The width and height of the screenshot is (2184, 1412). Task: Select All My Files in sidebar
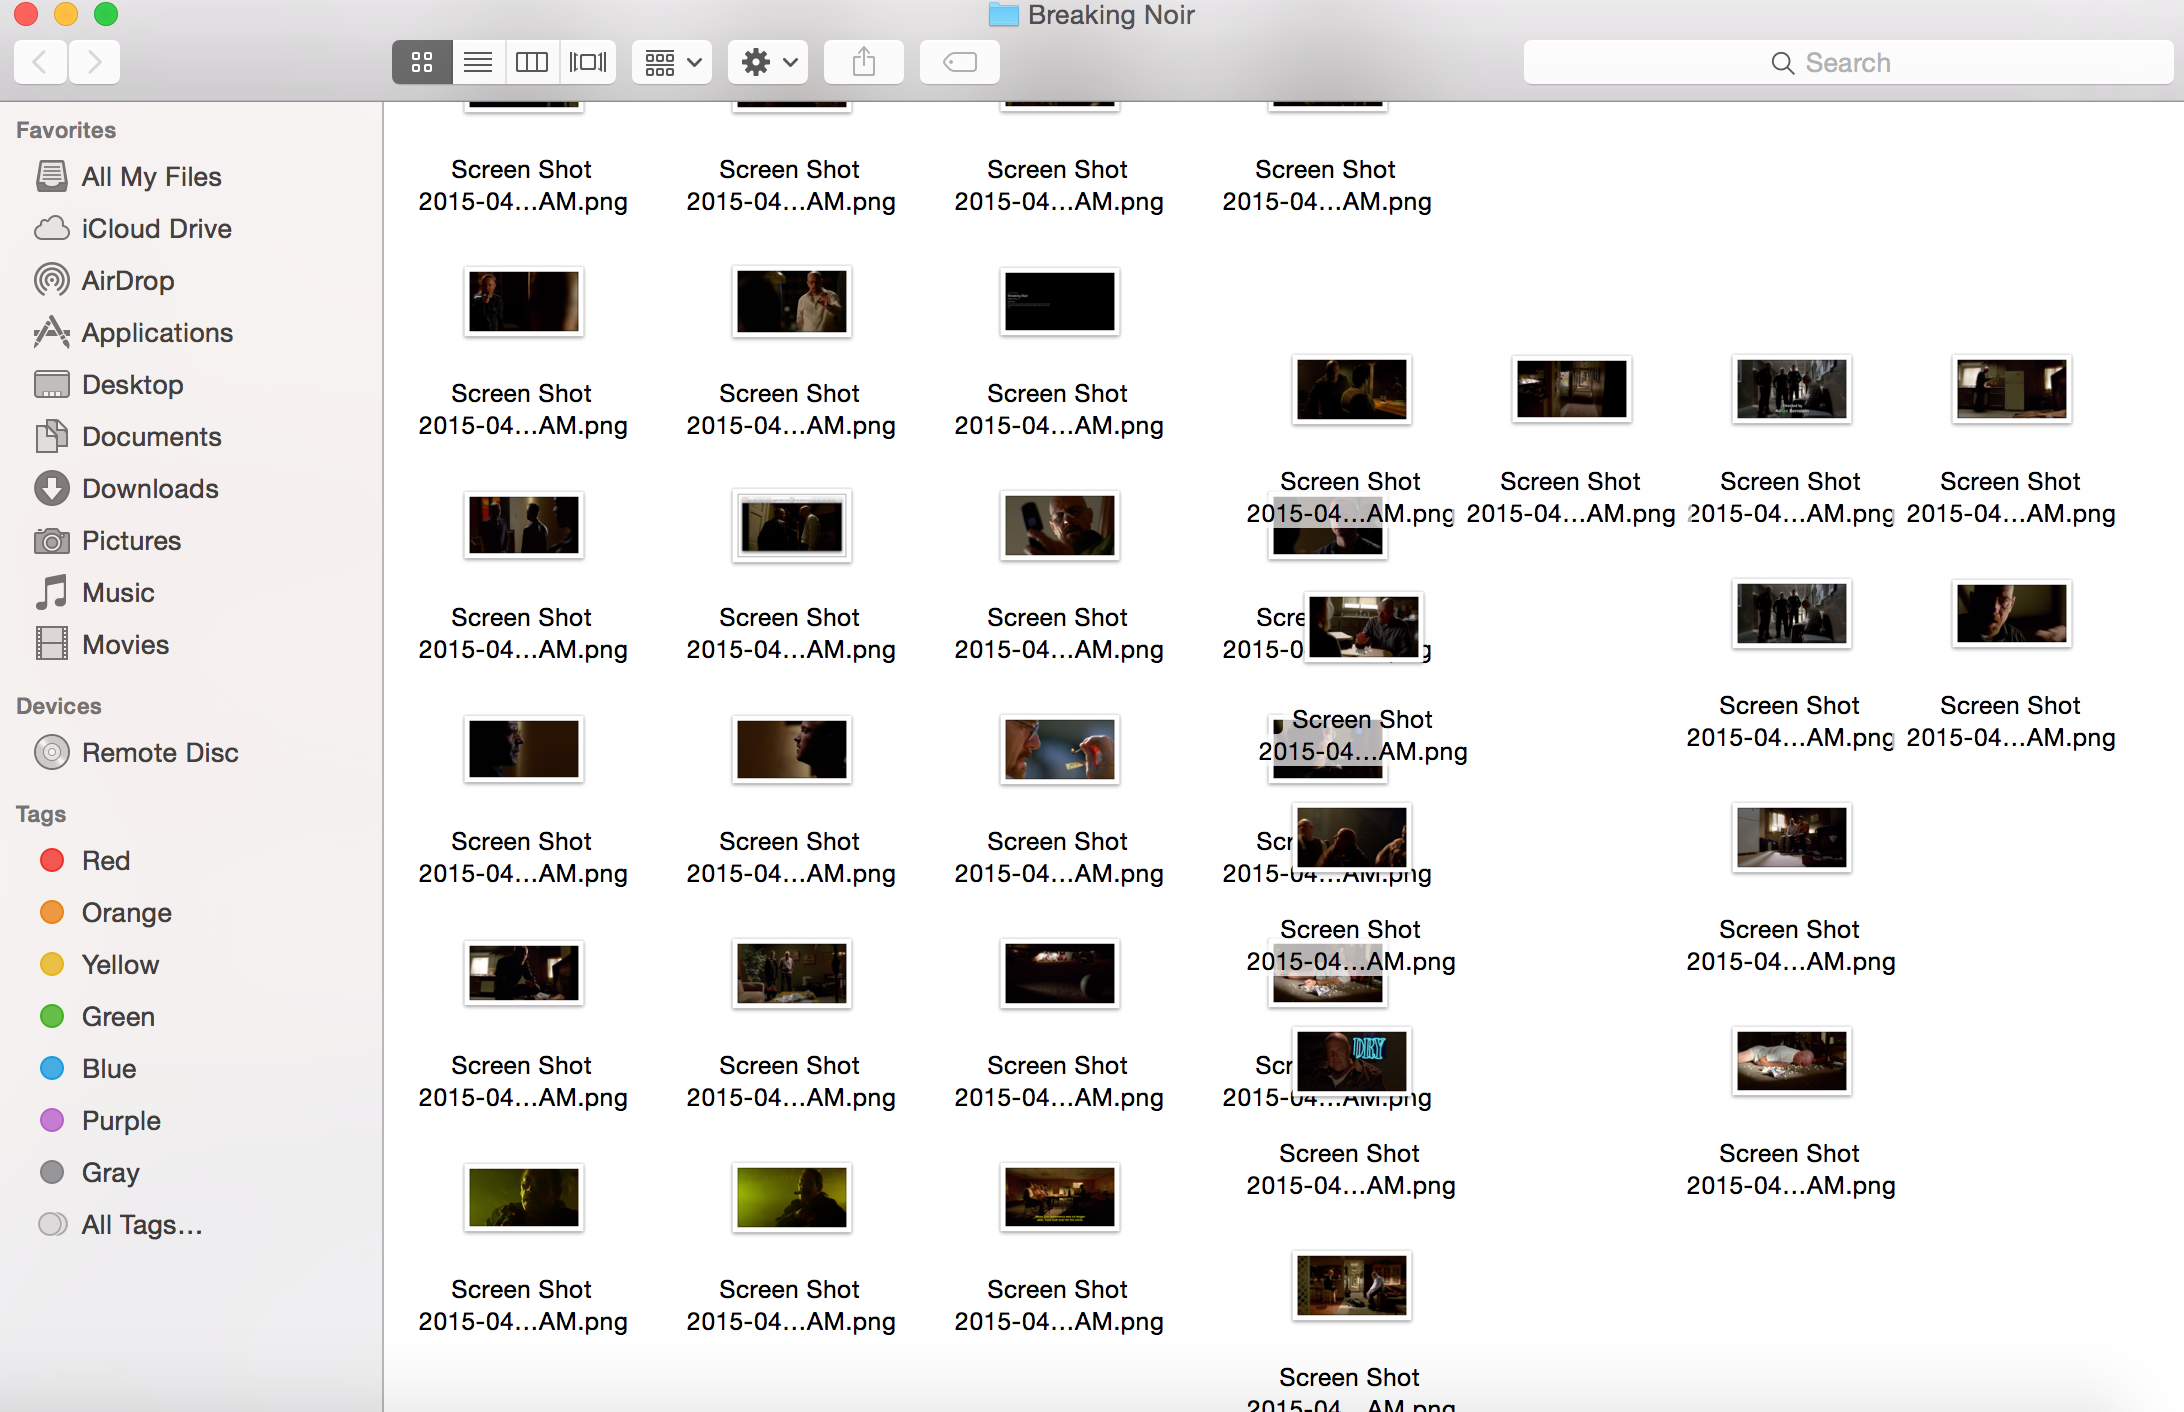(151, 177)
